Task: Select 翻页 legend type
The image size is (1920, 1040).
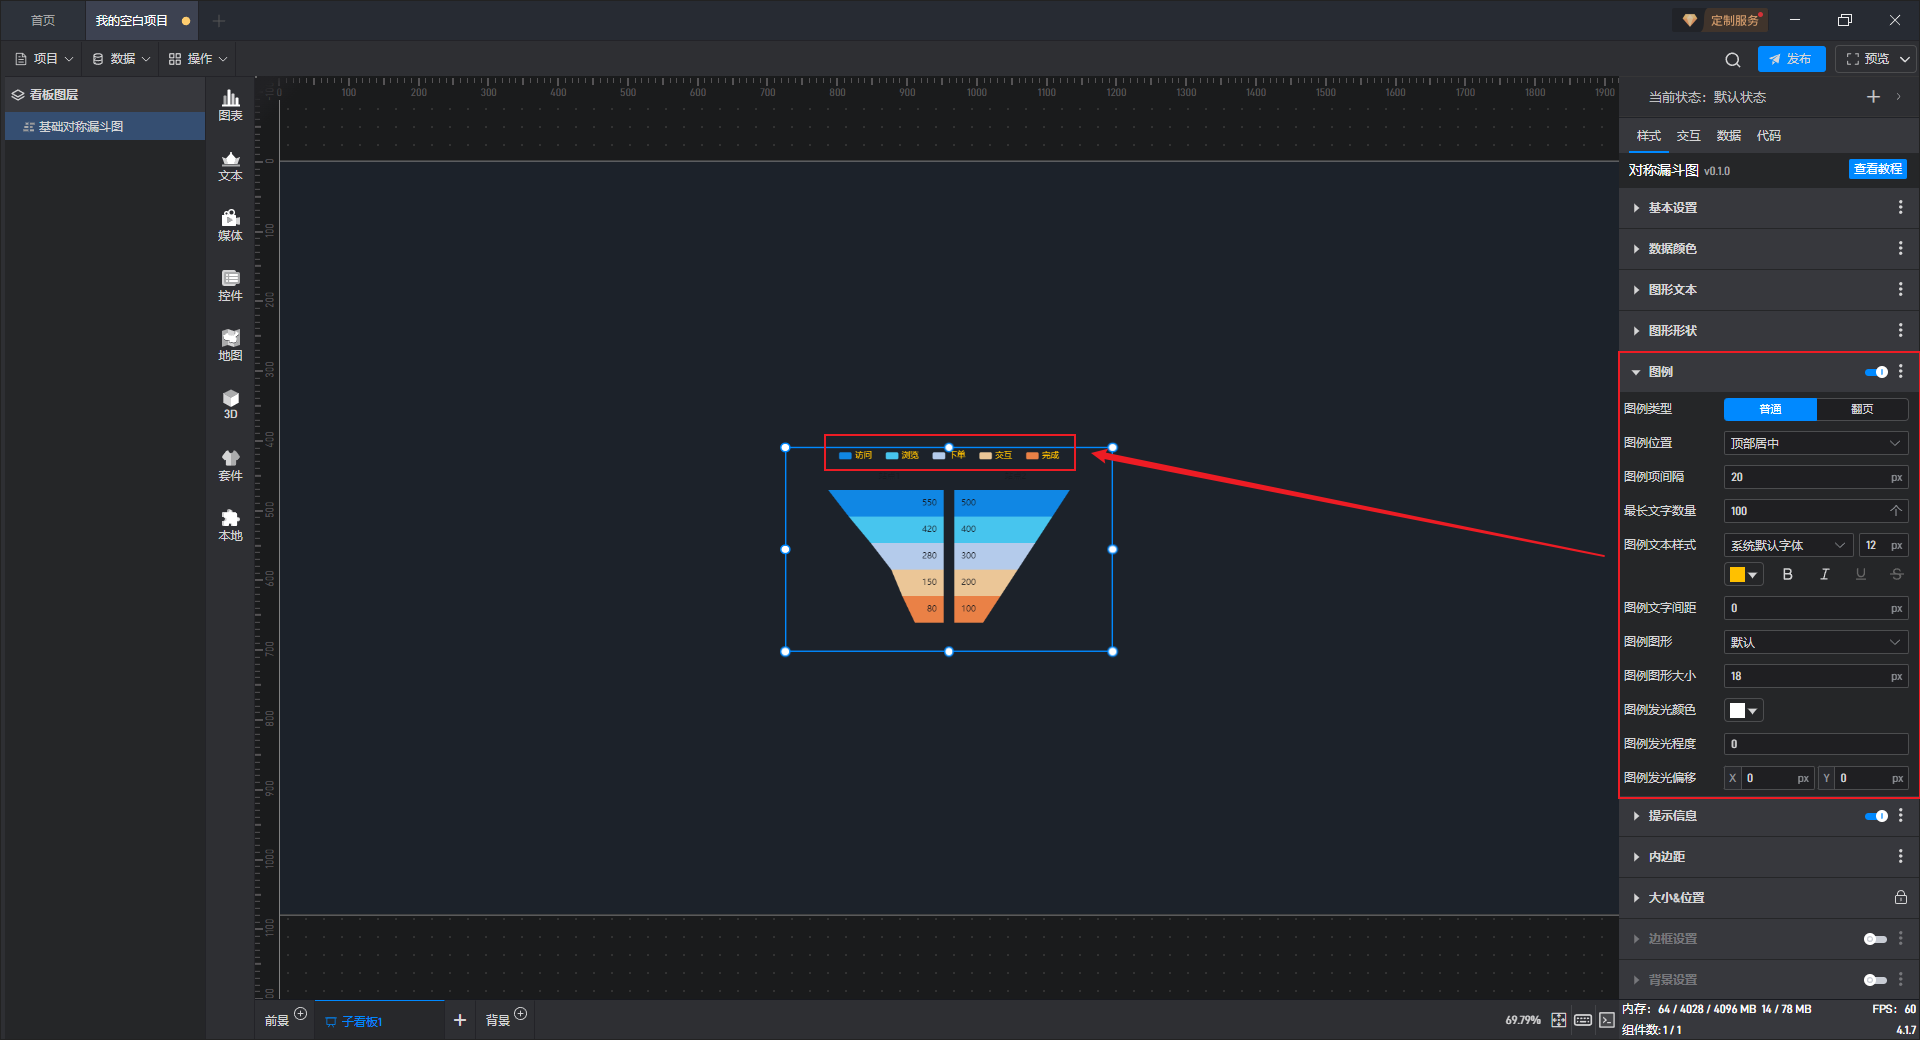Action: (x=1862, y=409)
